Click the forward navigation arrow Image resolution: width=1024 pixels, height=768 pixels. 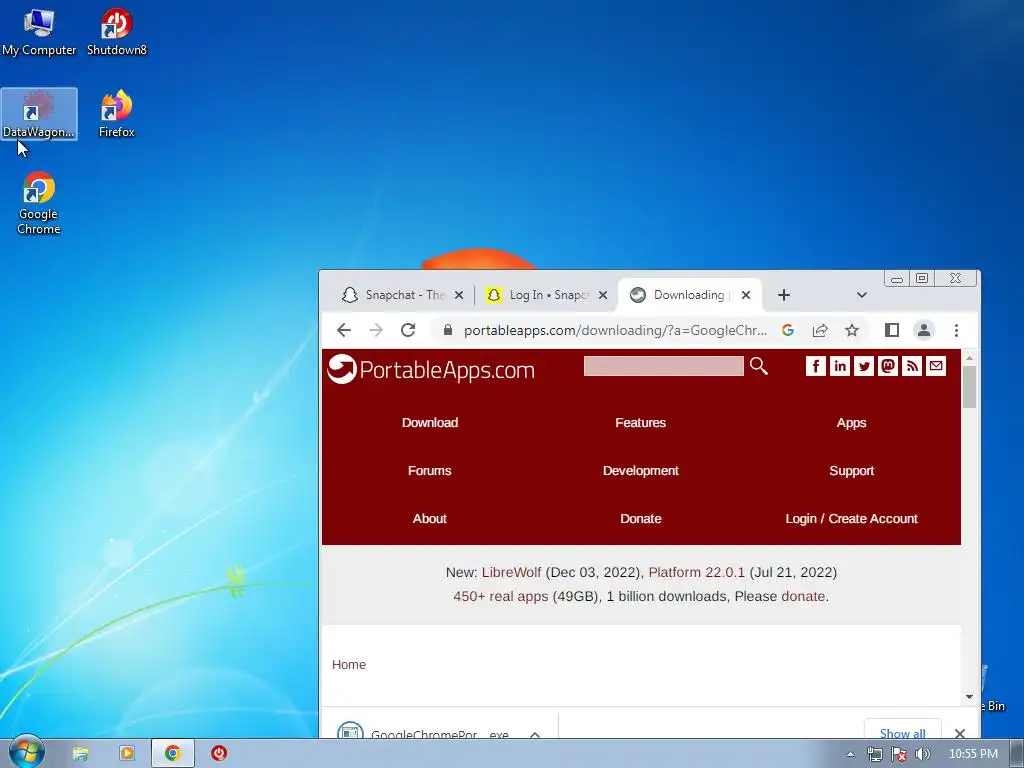376,330
